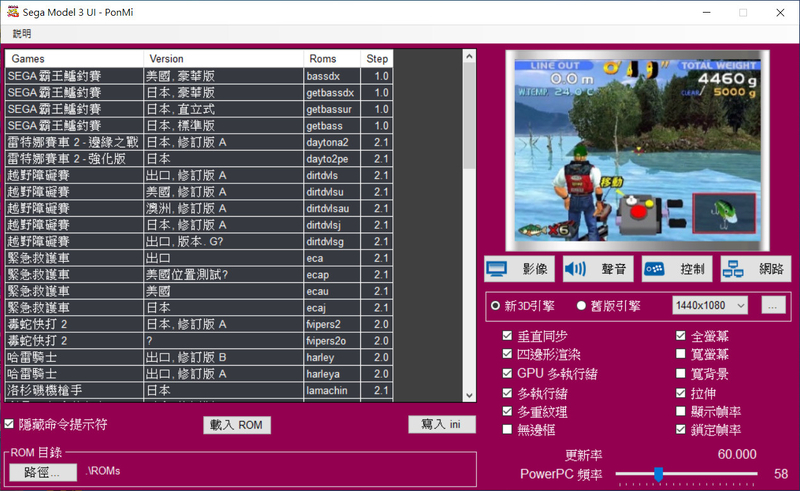The width and height of the screenshot is (800, 491).
Task: Click the PowerPC frequency value 58
Action: click(x=781, y=474)
